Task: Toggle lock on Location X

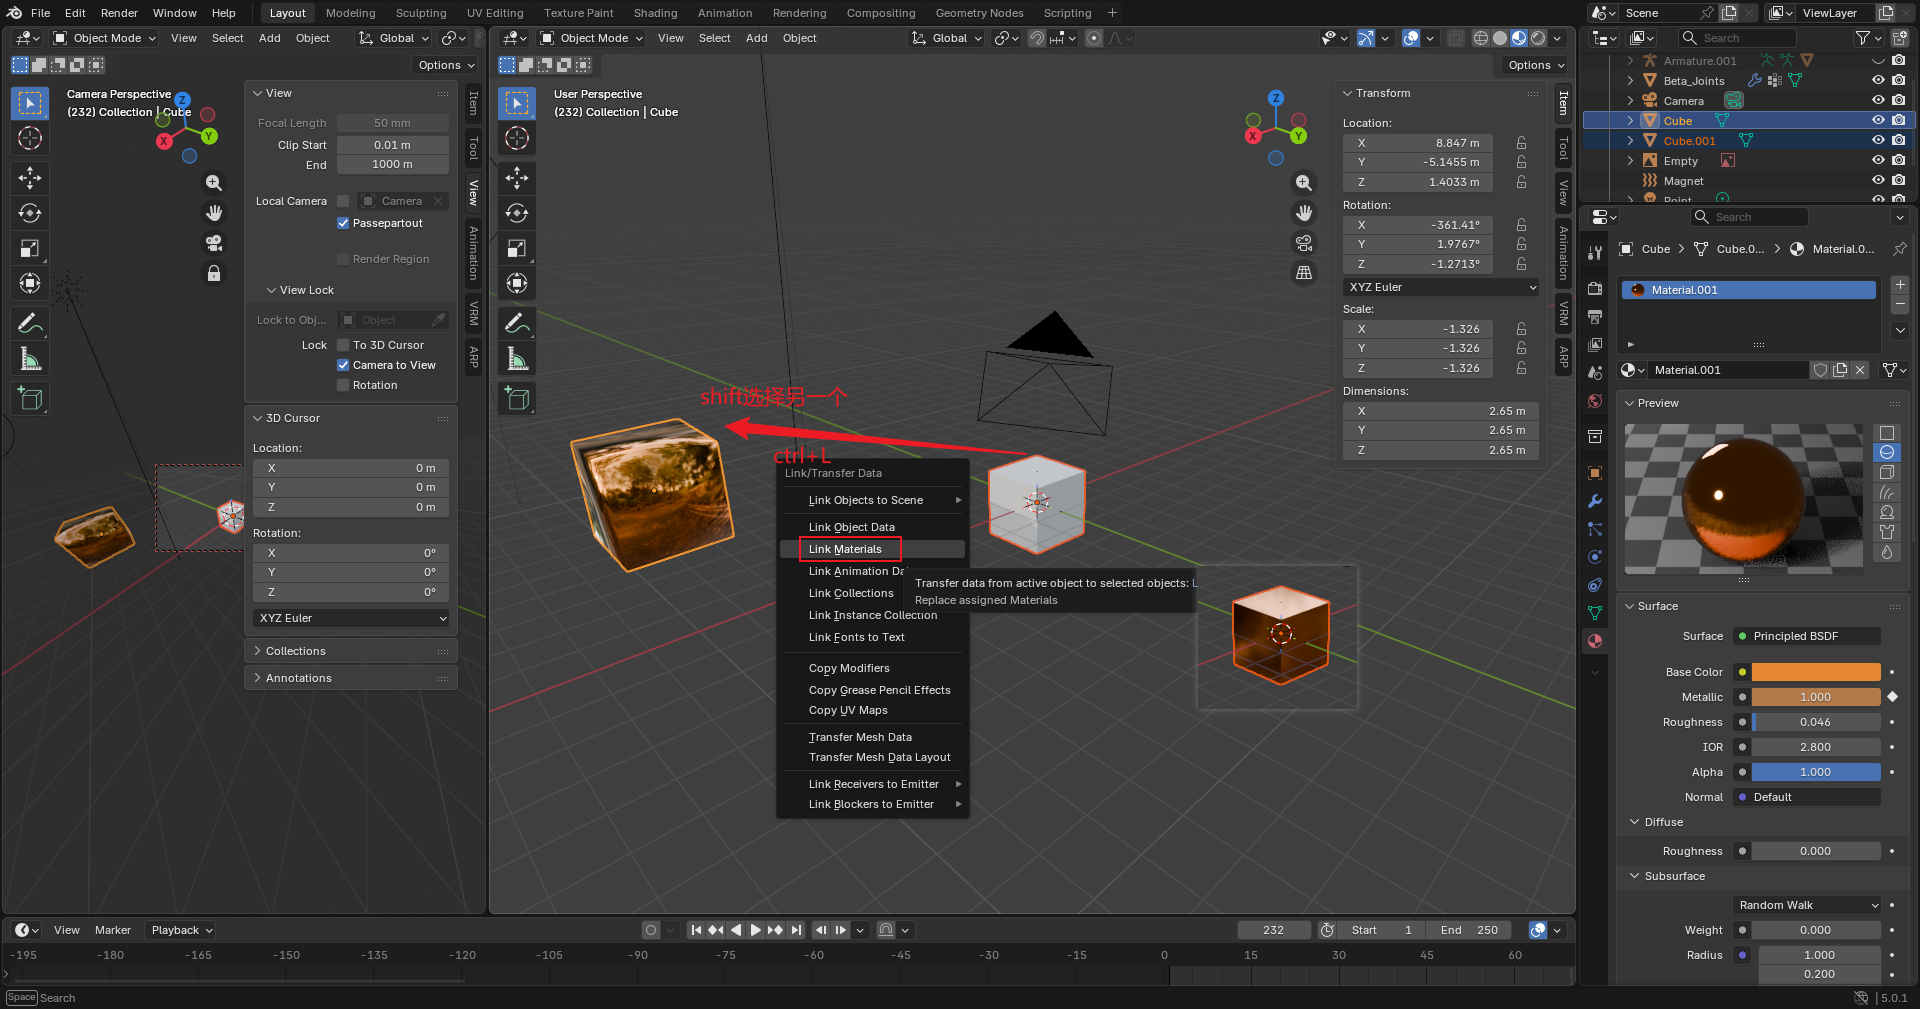Action: 1521,143
